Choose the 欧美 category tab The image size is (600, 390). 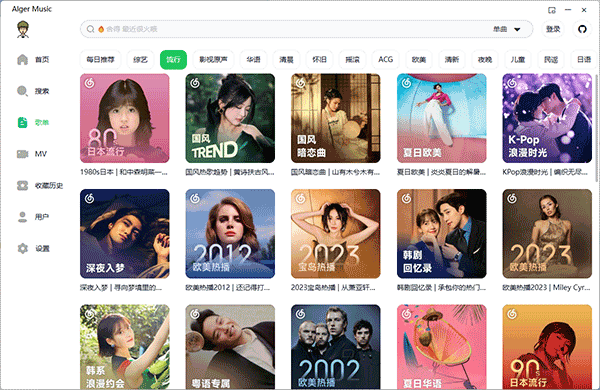click(x=419, y=60)
